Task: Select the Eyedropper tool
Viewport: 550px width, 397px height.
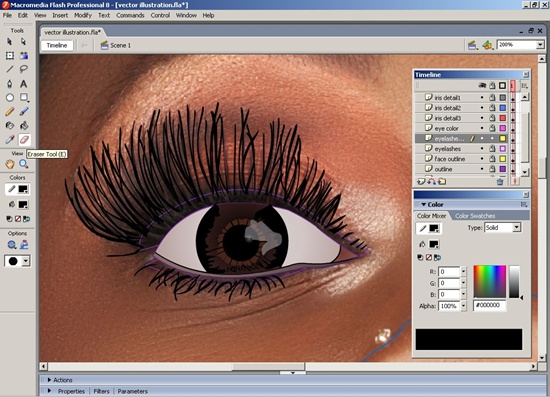Action: 10,140
